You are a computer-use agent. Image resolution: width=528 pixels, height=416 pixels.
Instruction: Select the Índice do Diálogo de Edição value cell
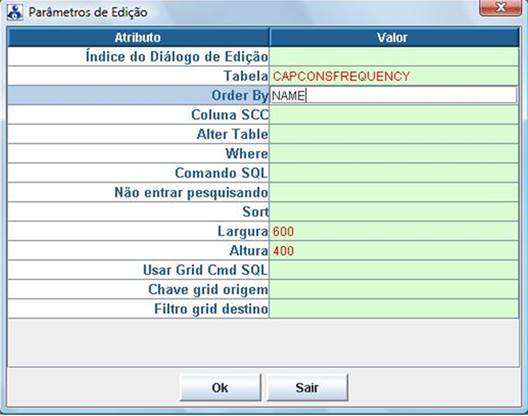(x=394, y=57)
